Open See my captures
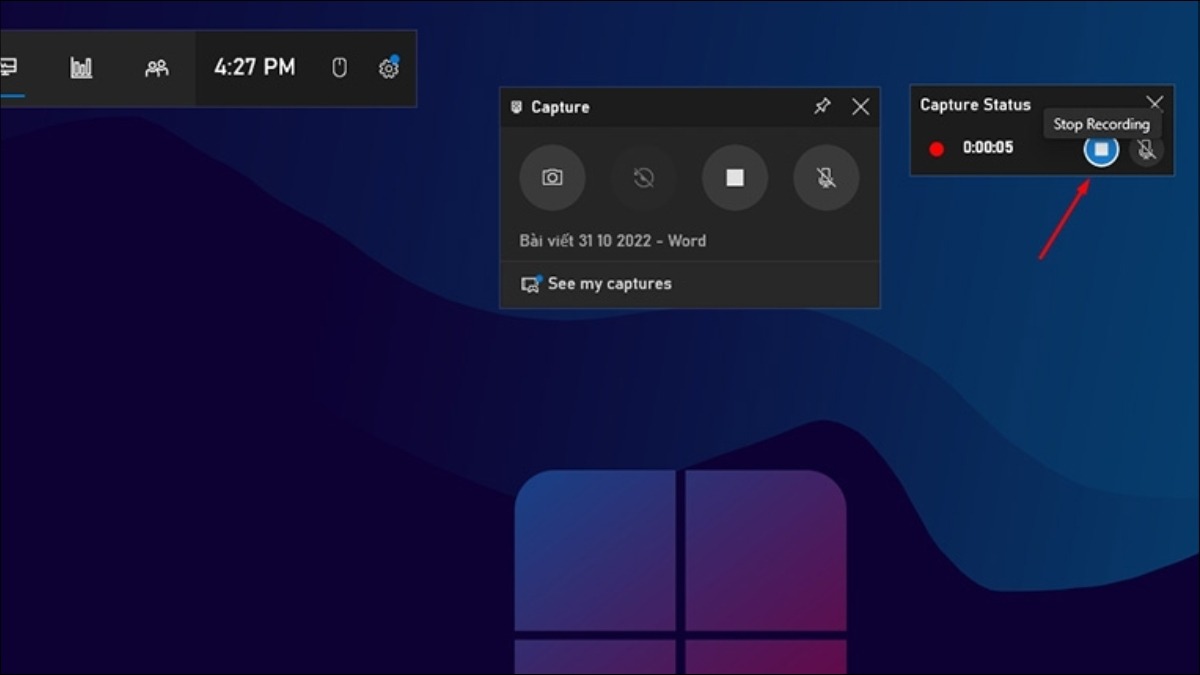Screen dimensions: 1200x675 [x=596, y=284]
